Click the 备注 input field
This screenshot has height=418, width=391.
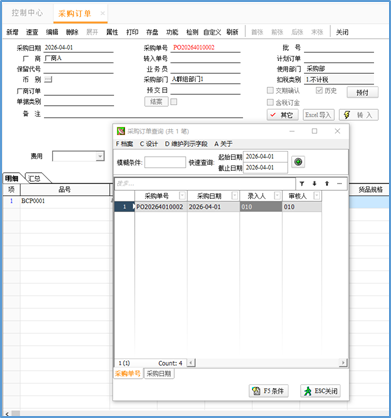point(143,114)
